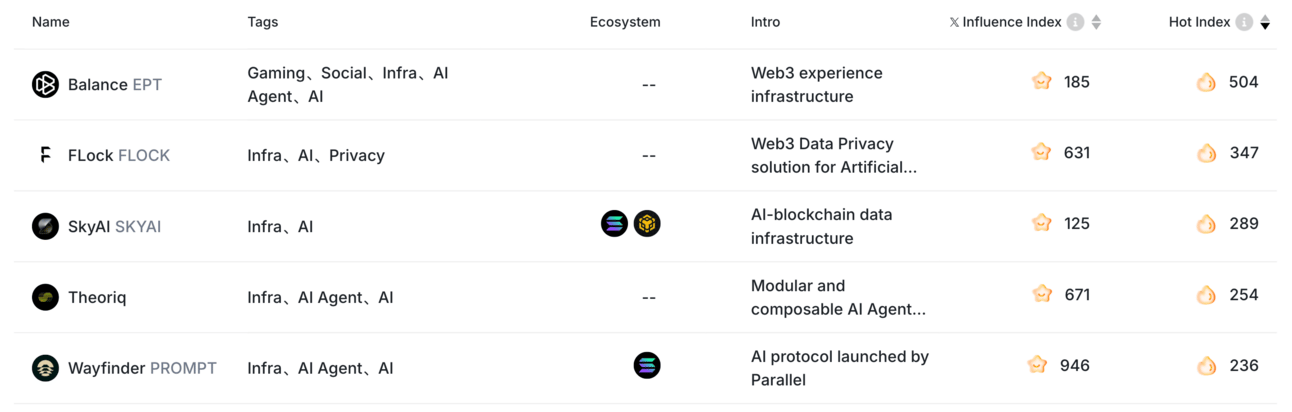Click the SkyAI project logo icon
This screenshot has width=1292, height=412.
pyautogui.click(x=45, y=226)
